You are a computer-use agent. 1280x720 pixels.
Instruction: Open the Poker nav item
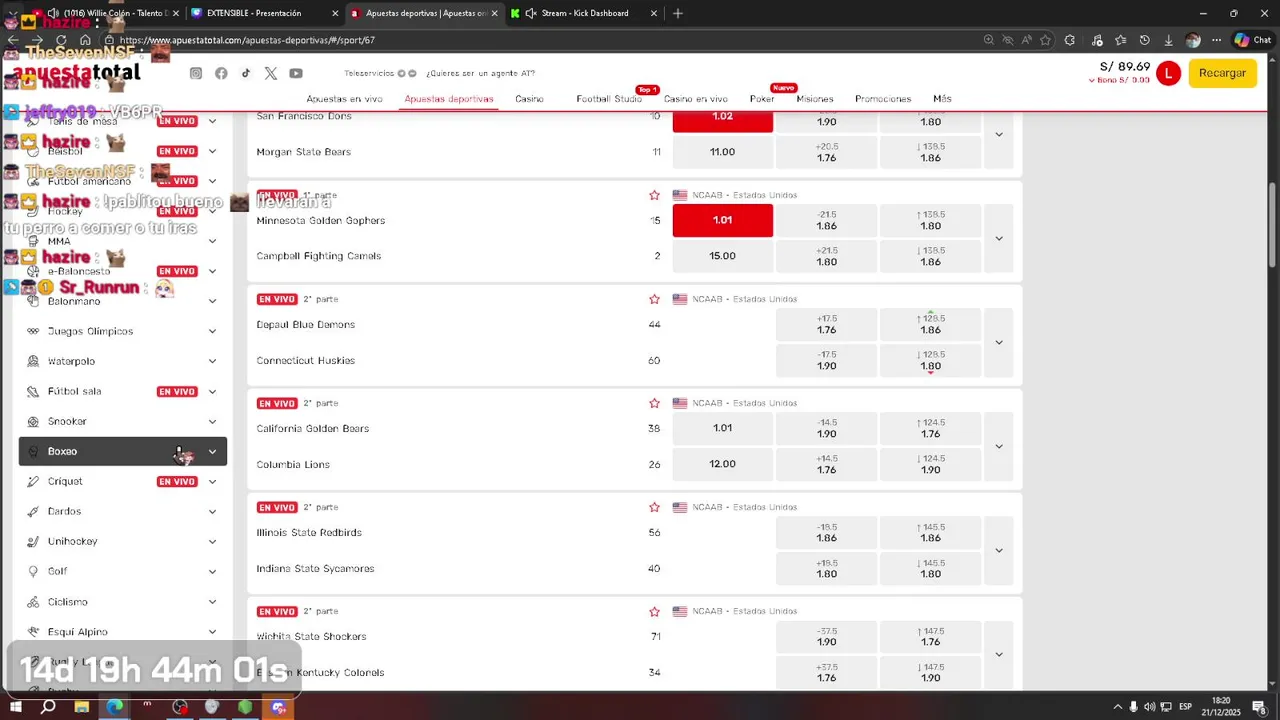762,99
